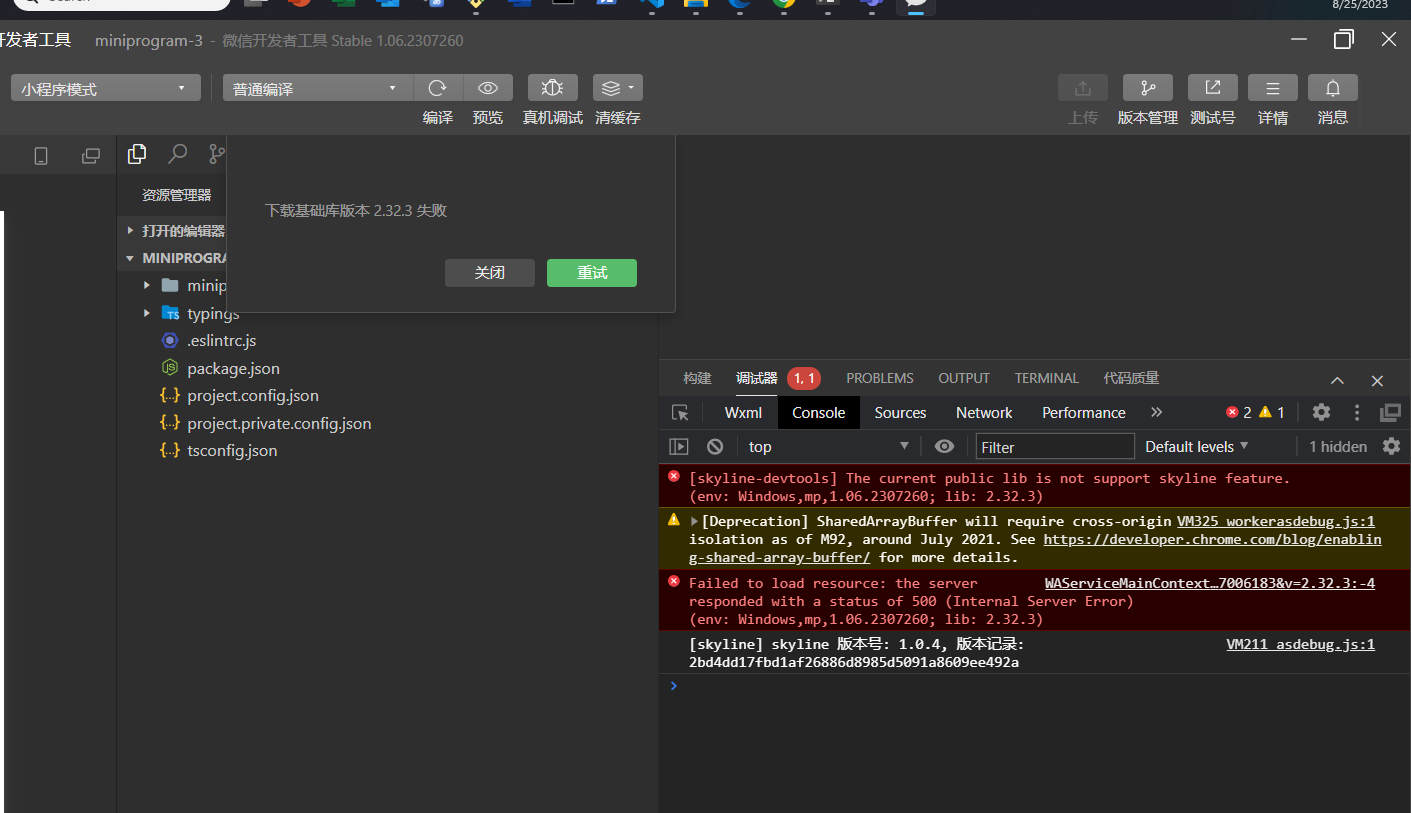Open project.config.json file
This screenshot has height=813, width=1411.
253,396
